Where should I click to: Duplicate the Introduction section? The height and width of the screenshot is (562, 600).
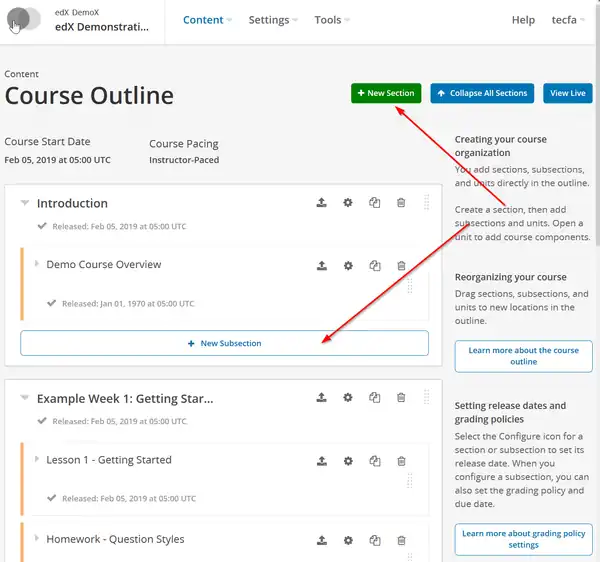[374, 203]
